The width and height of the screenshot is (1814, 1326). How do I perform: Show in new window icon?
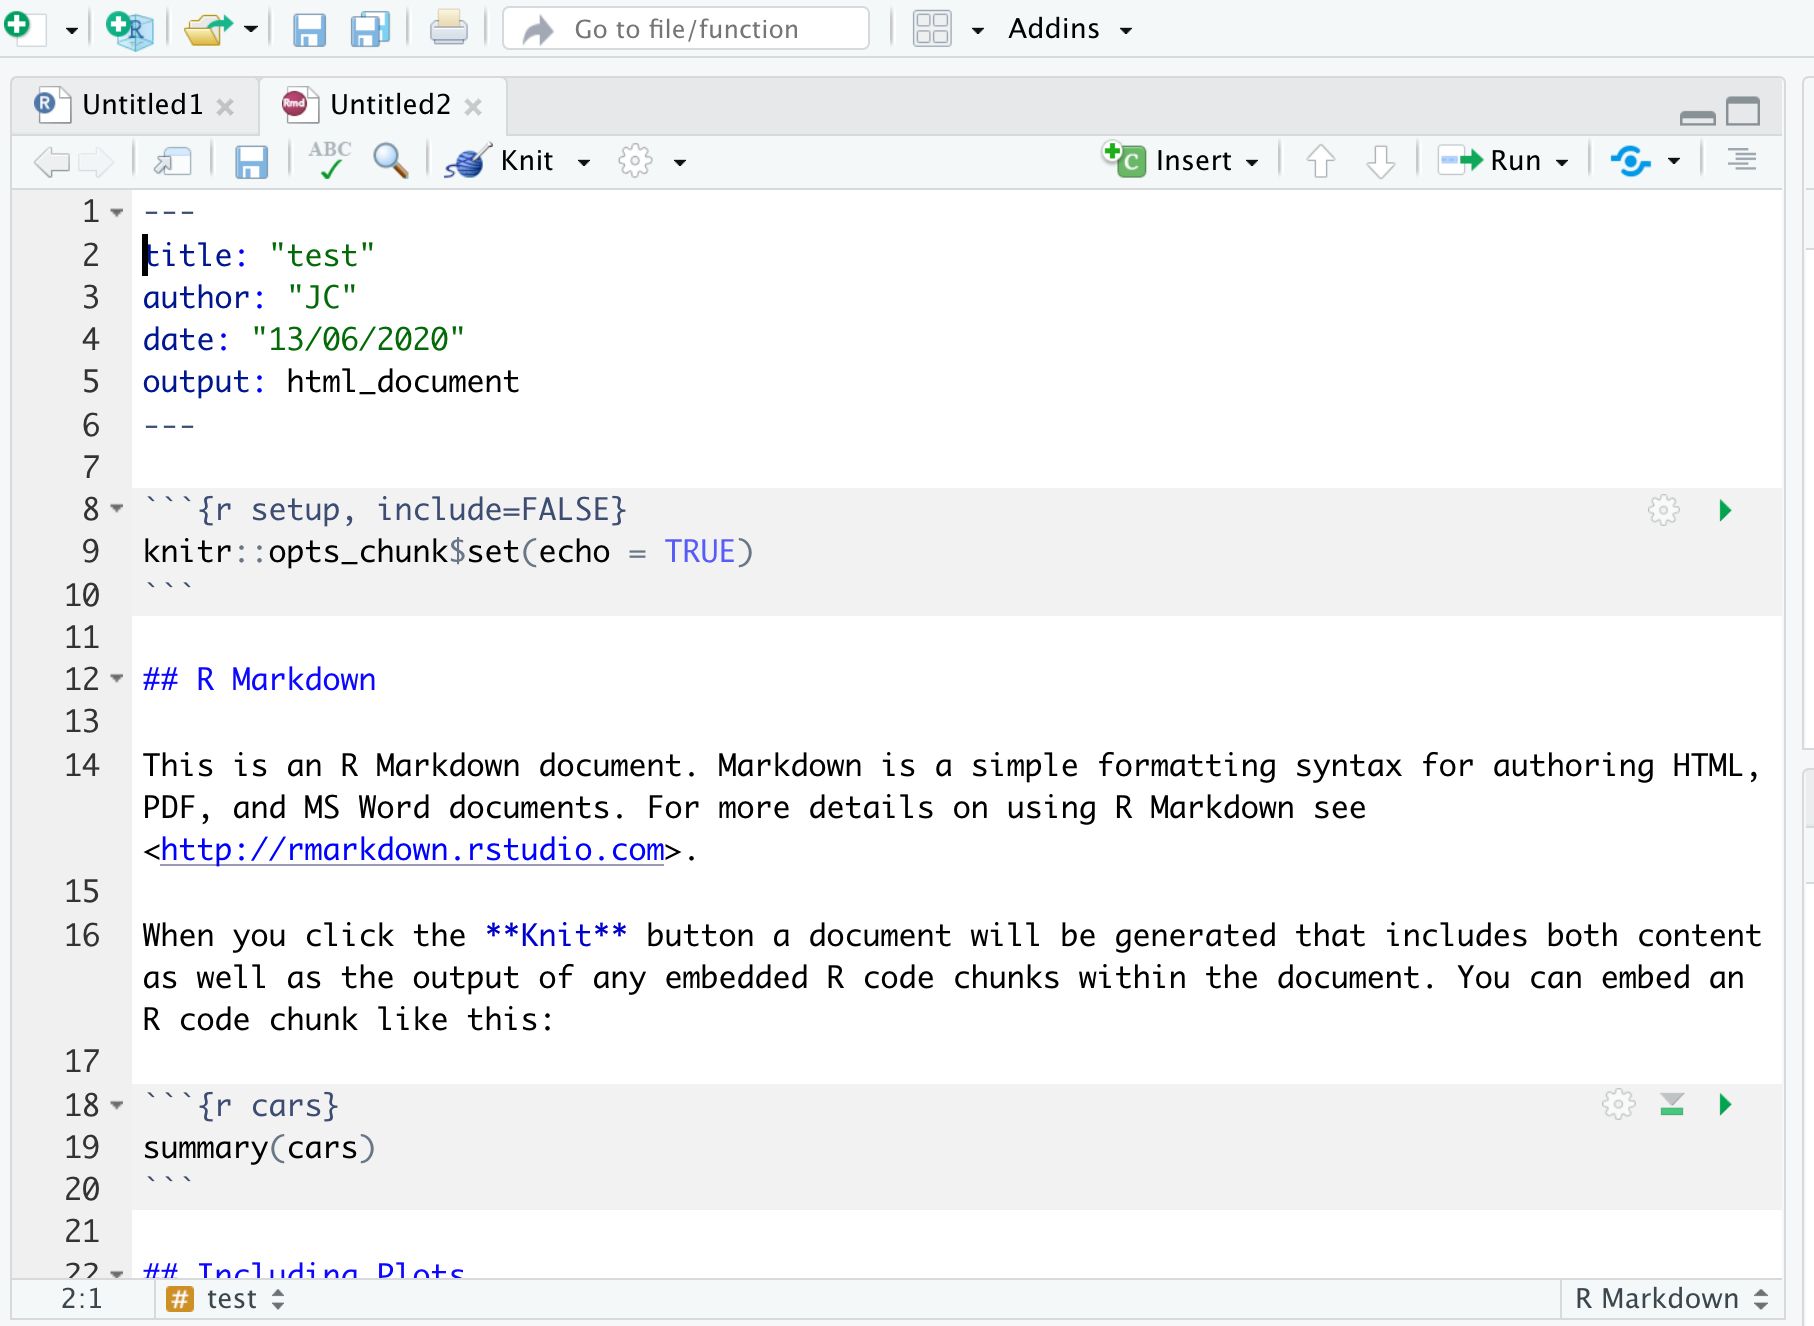tap(172, 161)
